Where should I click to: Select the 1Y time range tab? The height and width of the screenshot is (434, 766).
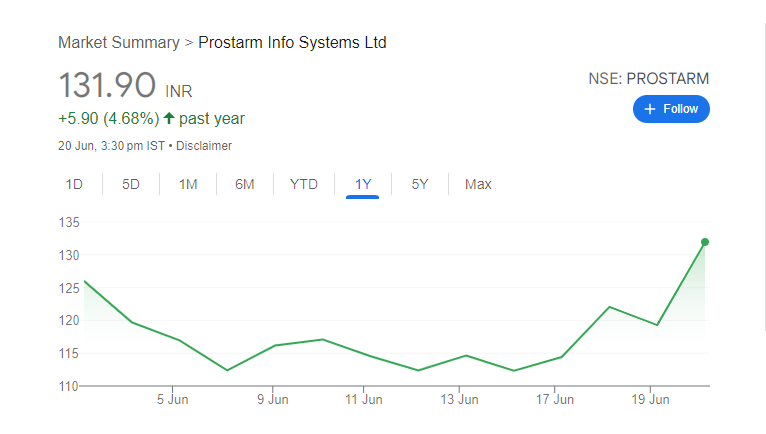coord(363,184)
